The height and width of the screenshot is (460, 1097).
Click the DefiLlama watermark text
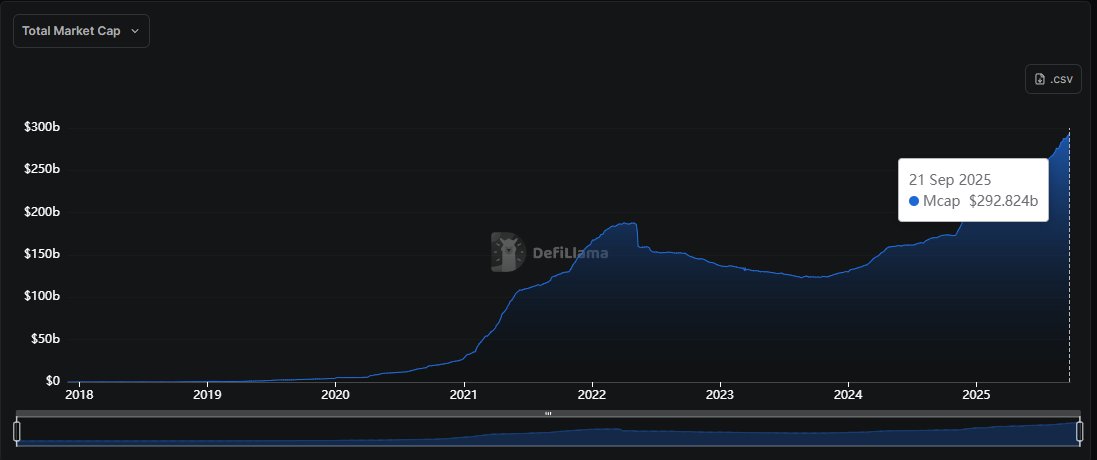pos(569,253)
